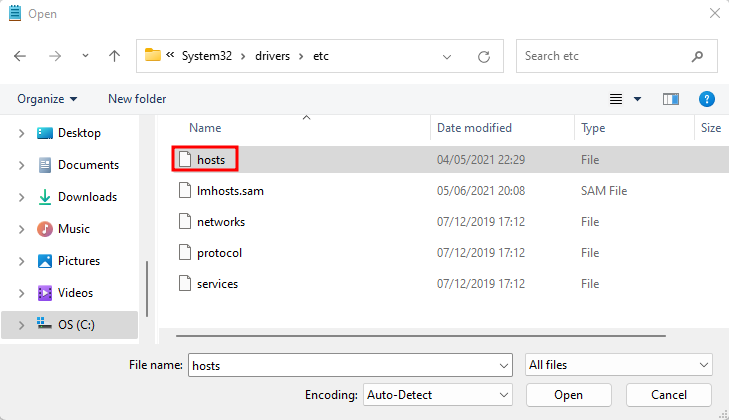Refresh the etc folder listing

(484, 56)
